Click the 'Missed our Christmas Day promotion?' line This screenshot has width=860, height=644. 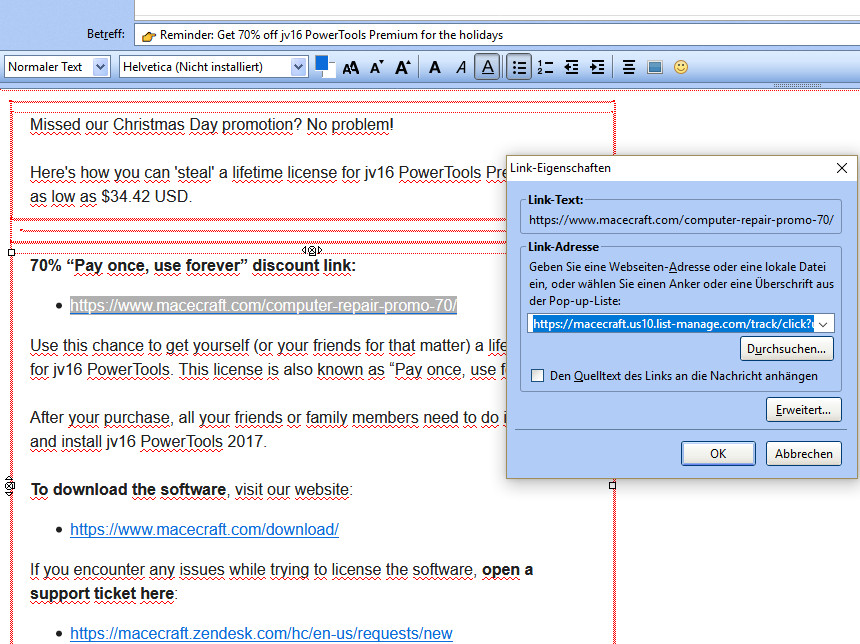(212, 125)
